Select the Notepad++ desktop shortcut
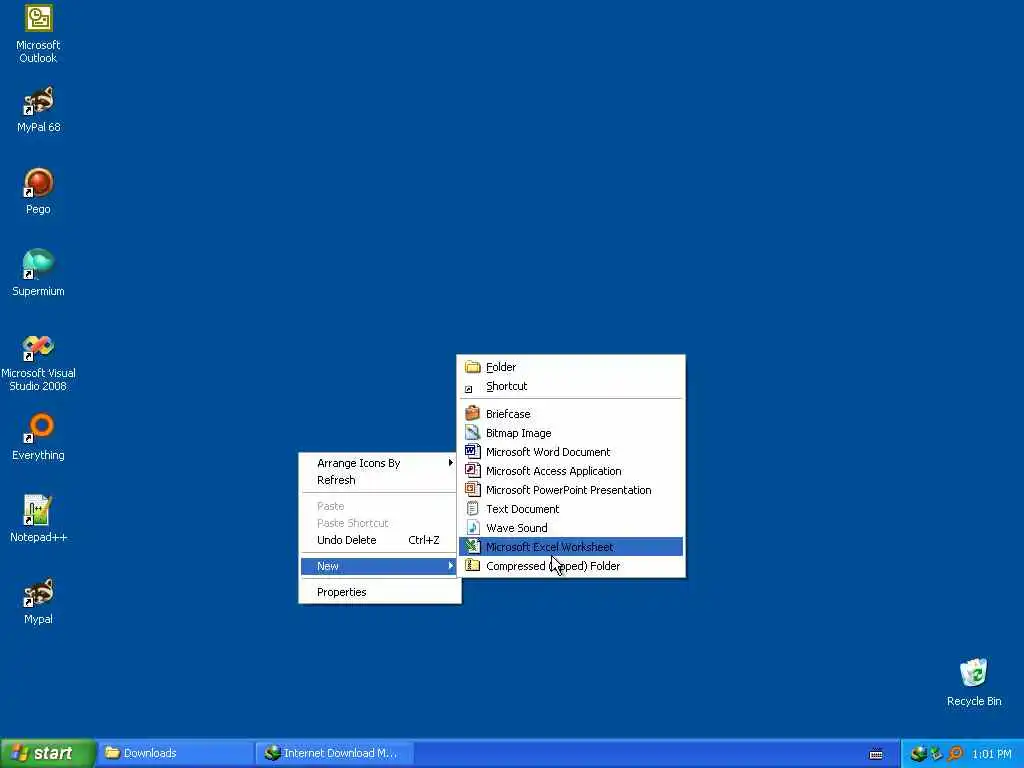The height and width of the screenshot is (768, 1024). (x=38, y=519)
